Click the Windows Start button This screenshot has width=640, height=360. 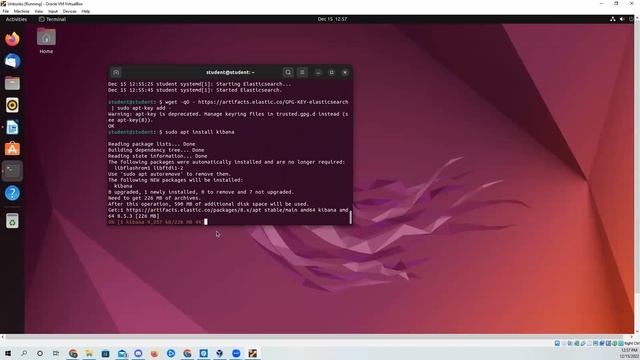pos(8,353)
